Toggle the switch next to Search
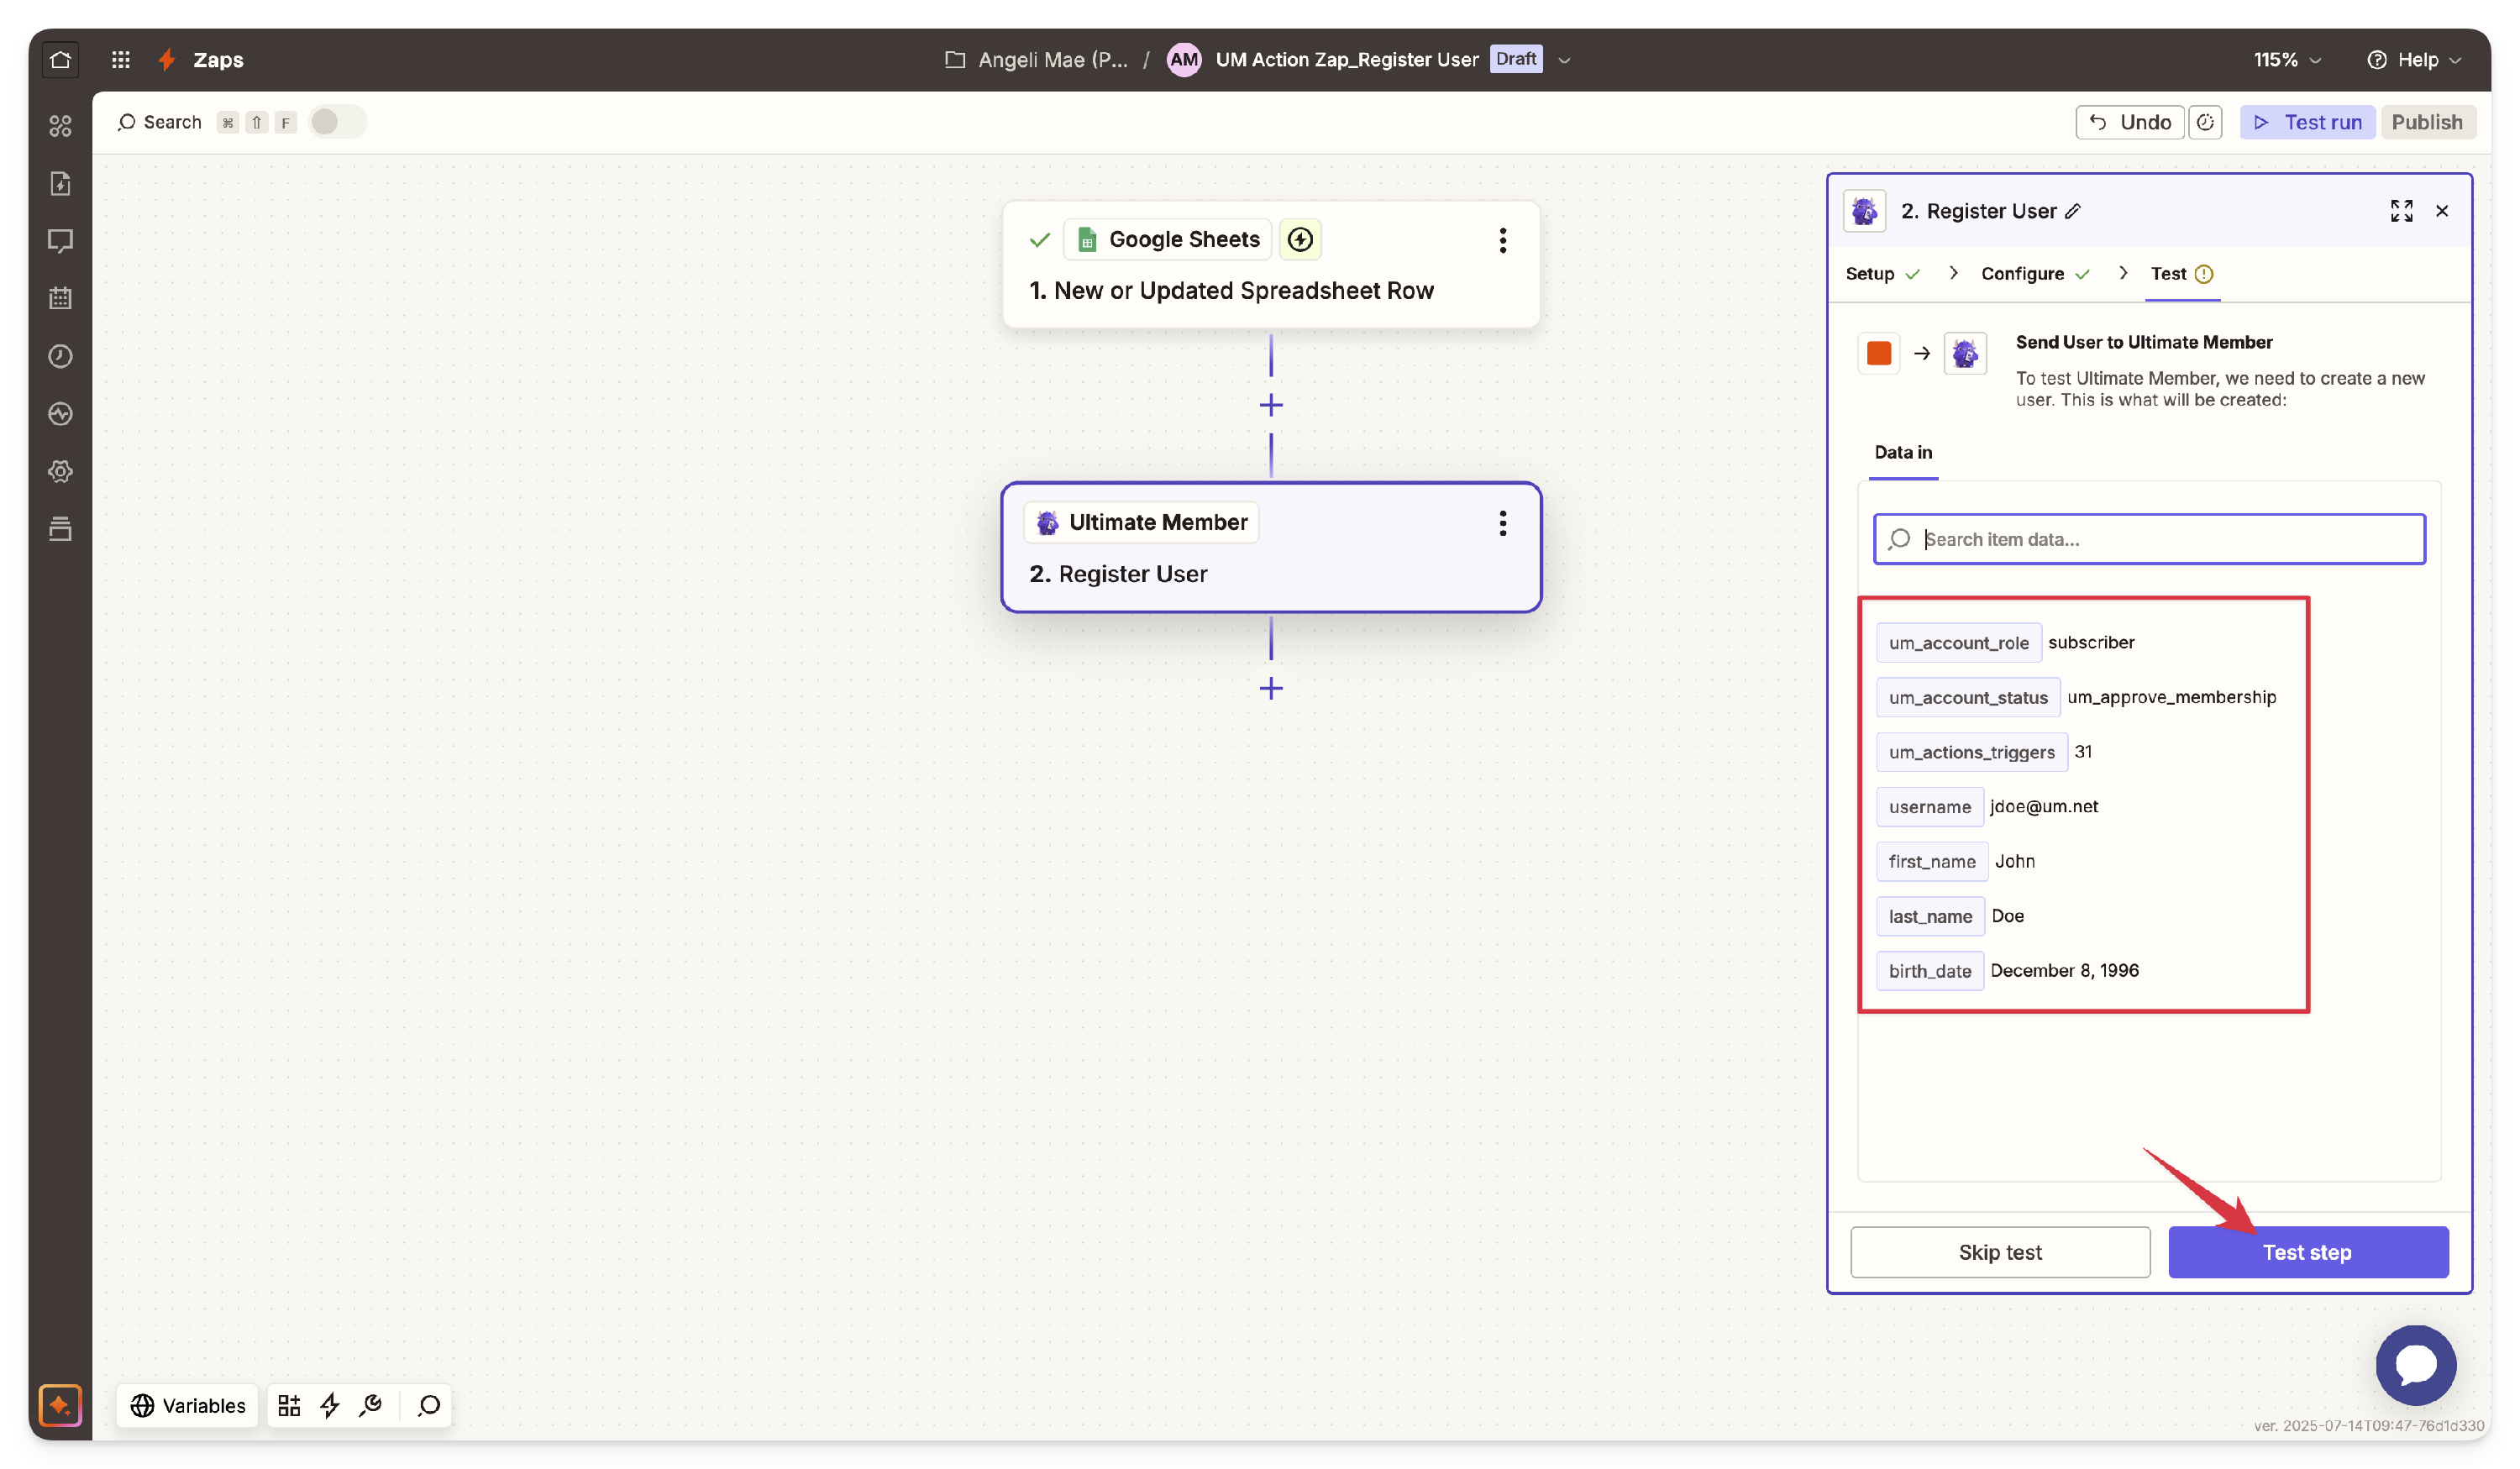Viewport: 2520px width, 1469px height. tap(337, 122)
